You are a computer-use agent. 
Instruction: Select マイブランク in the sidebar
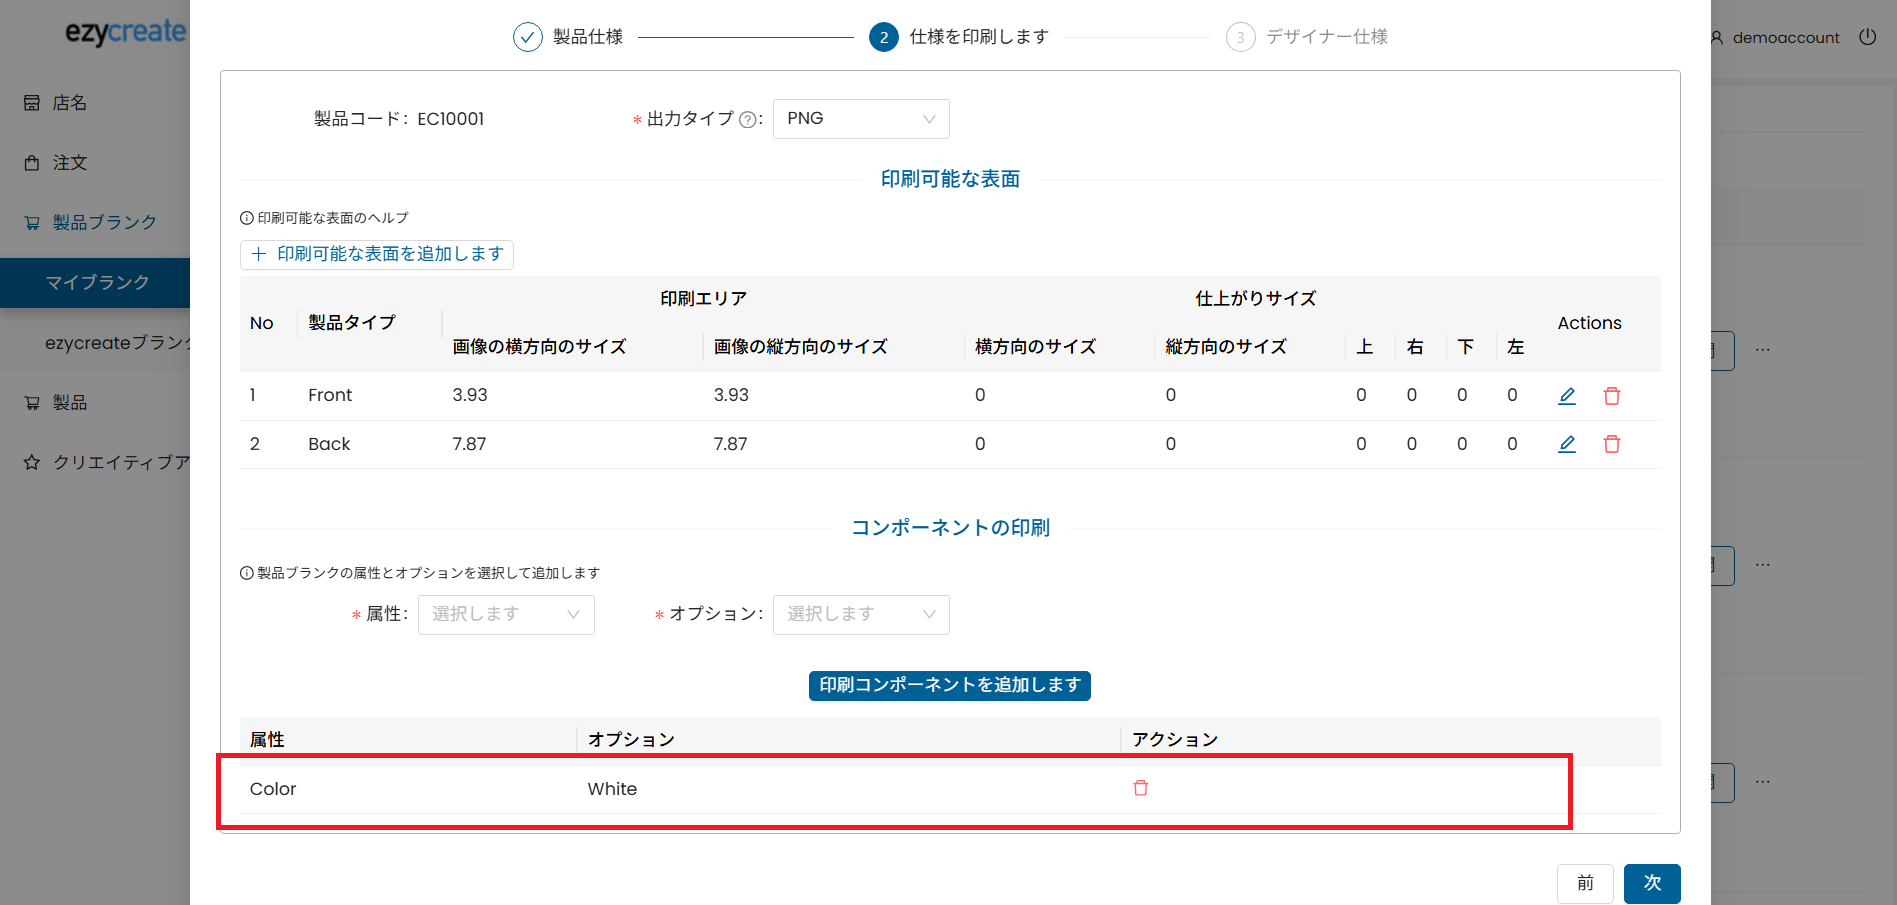(97, 283)
